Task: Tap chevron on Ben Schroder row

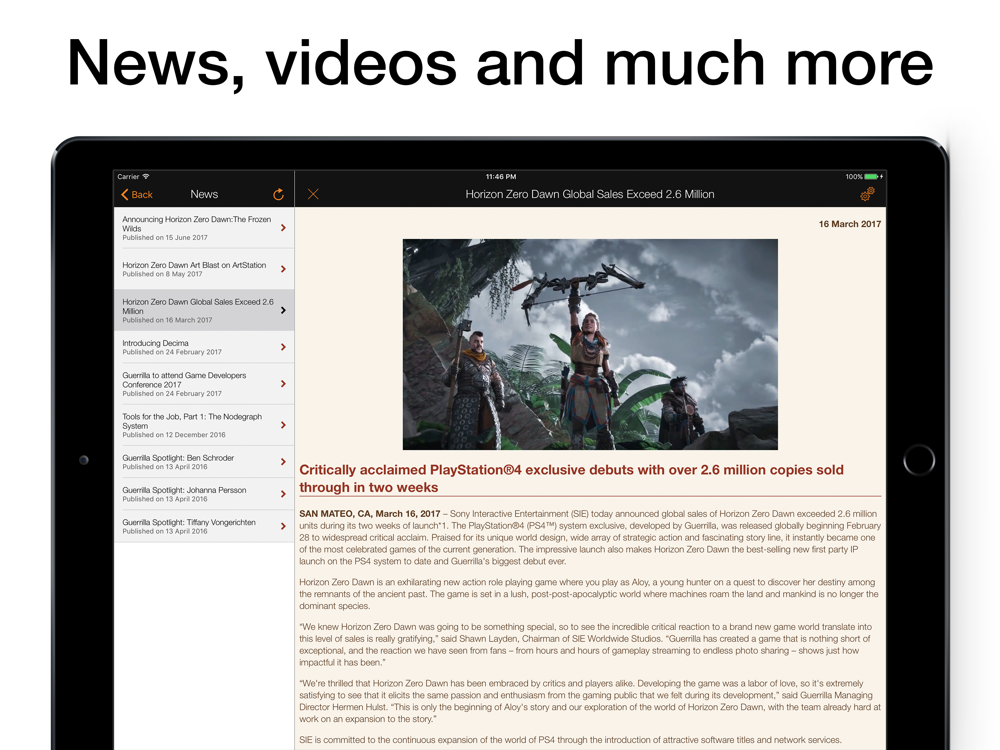Action: pos(283,462)
